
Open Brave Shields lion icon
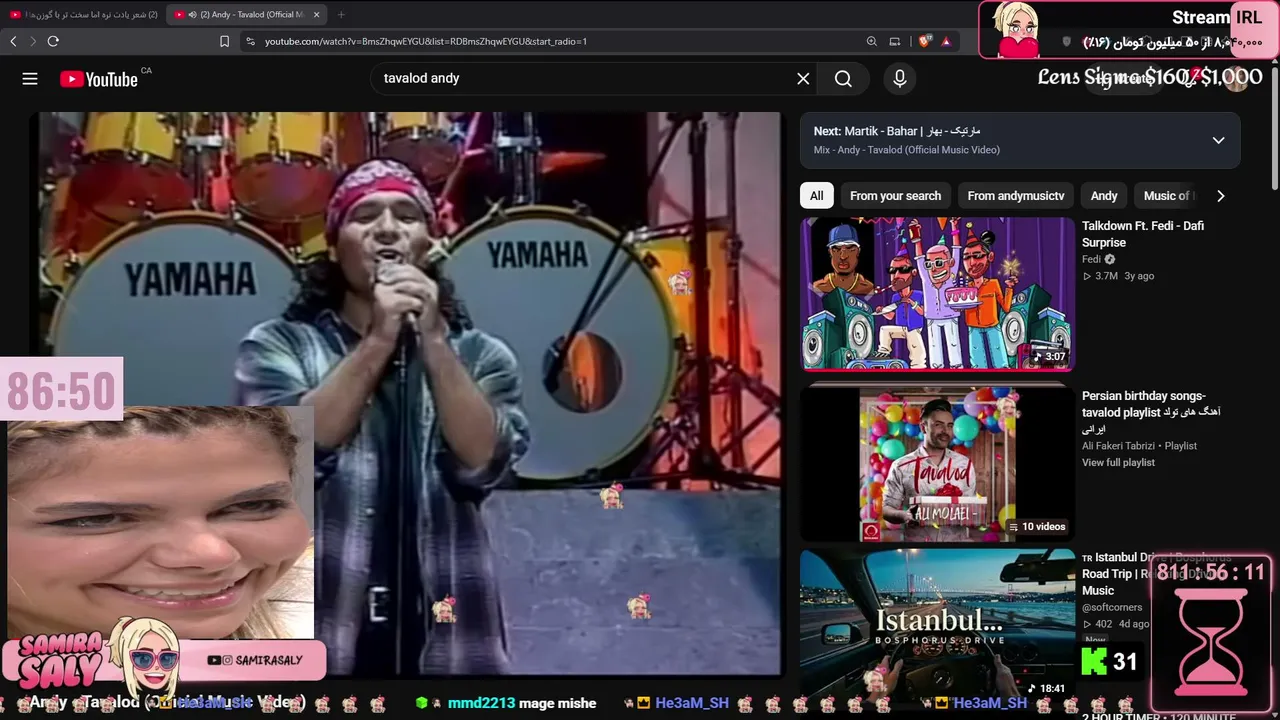tap(924, 41)
